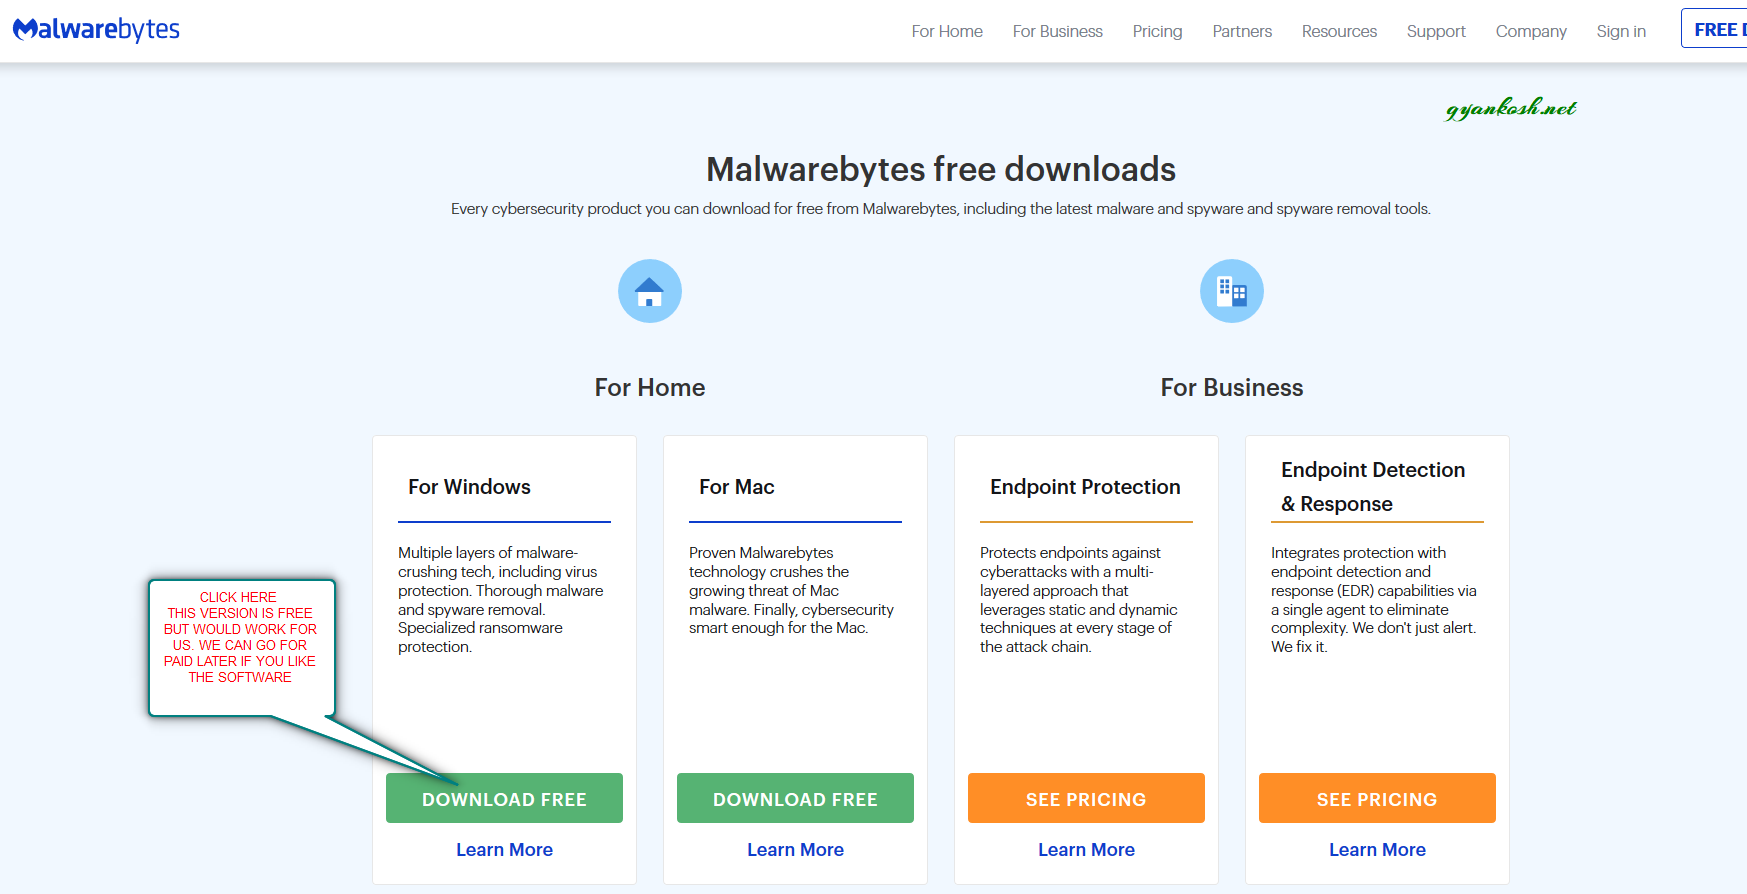
Task: Click the 'Every cybersecurity product' subtitle text
Action: (941, 209)
